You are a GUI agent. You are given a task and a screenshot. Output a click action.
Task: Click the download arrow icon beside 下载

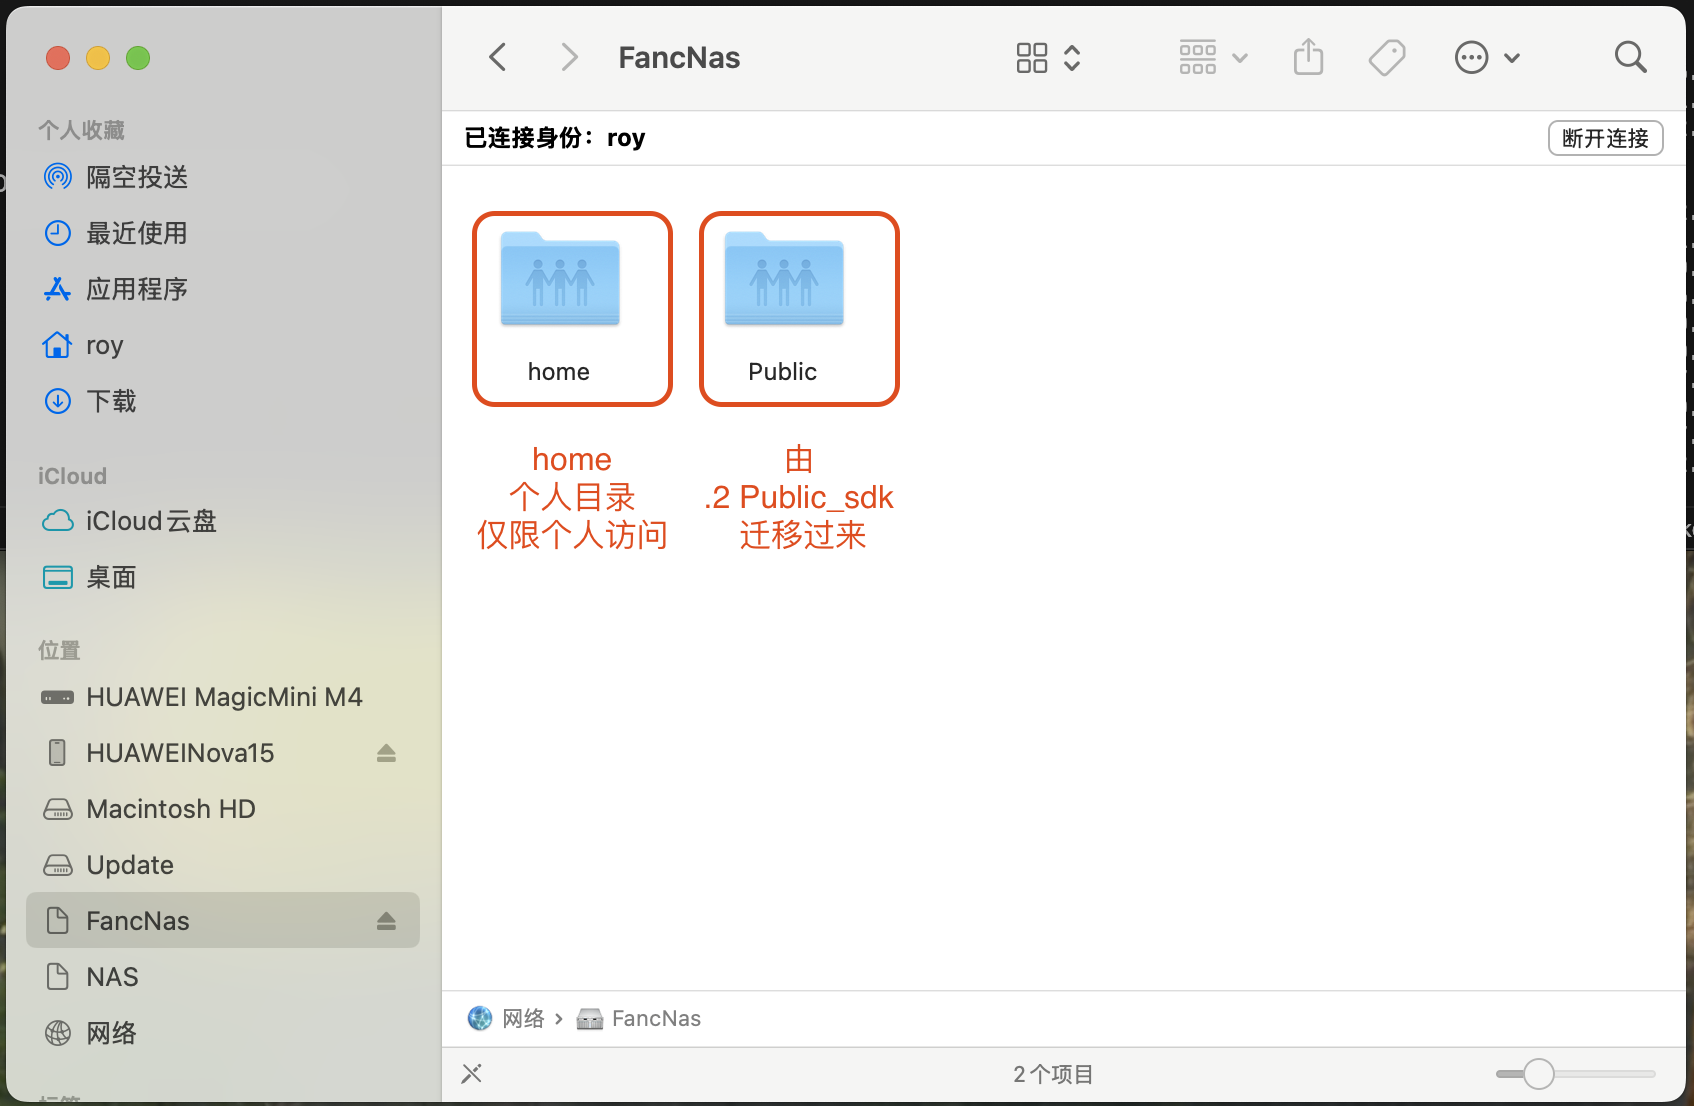[58, 401]
